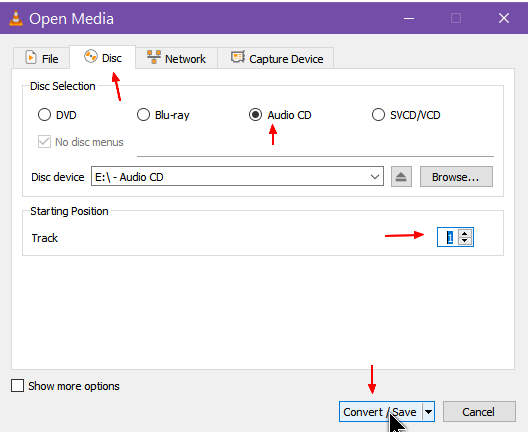This screenshot has width=528, height=432.
Task: Click the File tab's media file icon
Action: point(31,57)
